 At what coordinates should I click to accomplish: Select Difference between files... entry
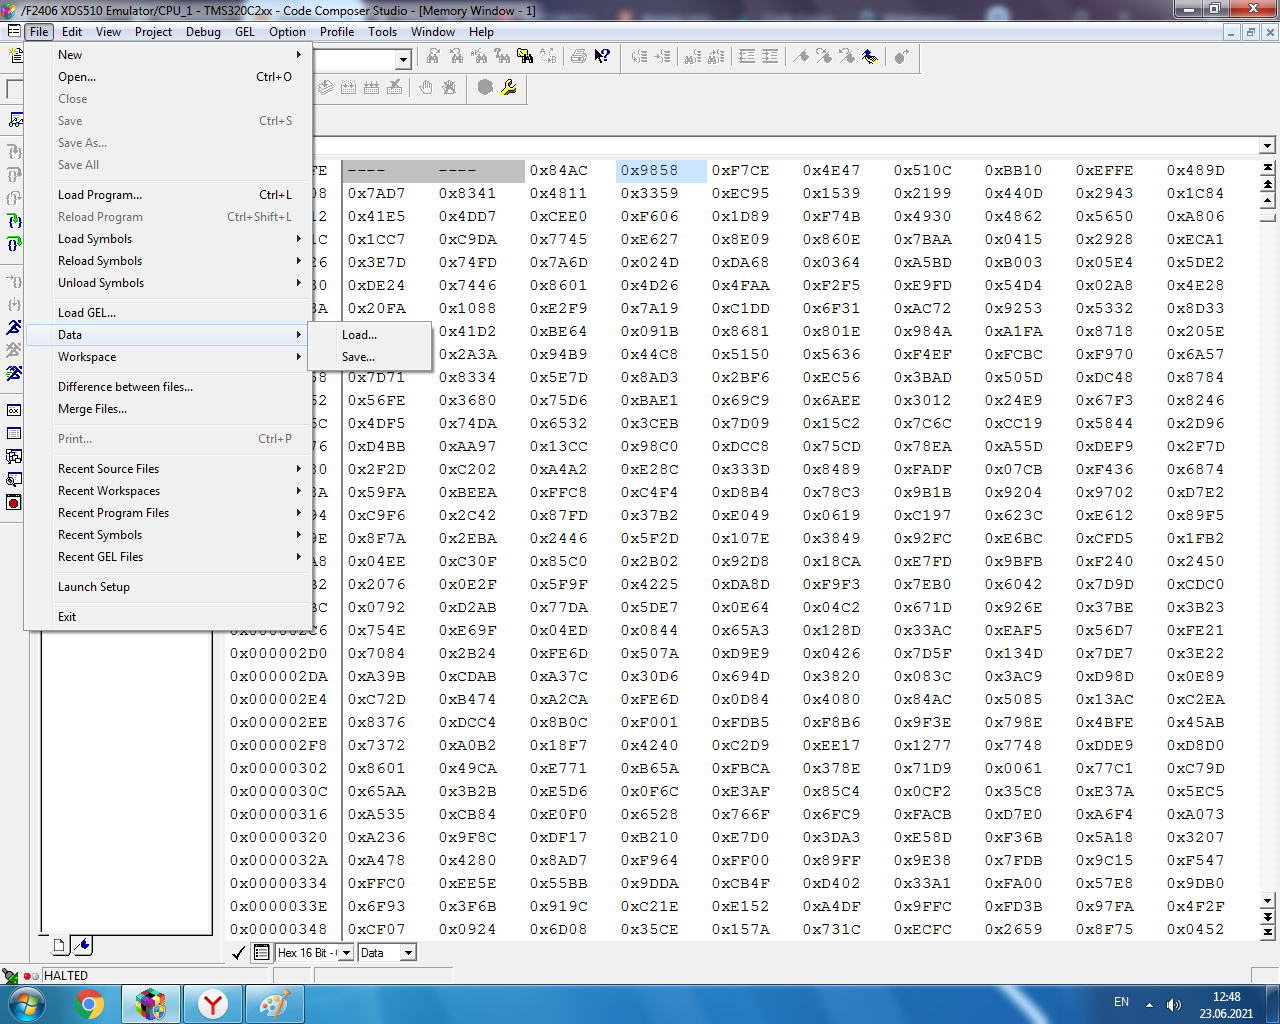point(168,387)
